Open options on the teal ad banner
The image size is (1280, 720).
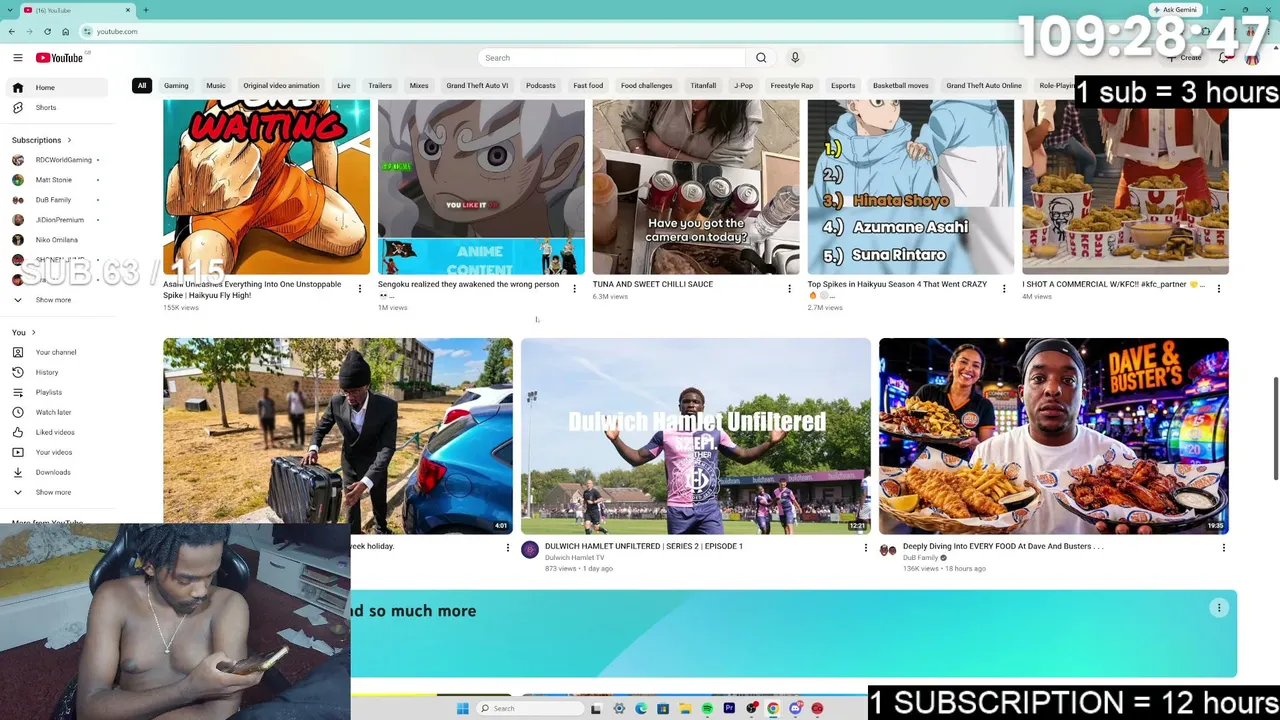coord(1219,608)
